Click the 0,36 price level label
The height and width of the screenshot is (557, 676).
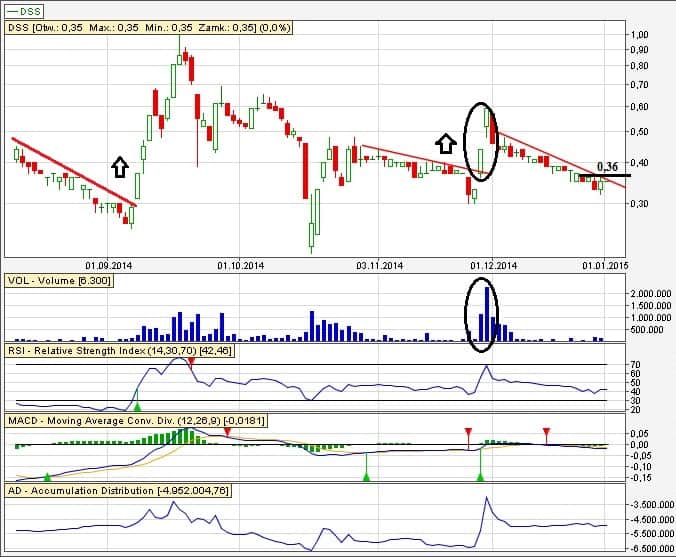(x=606, y=167)
